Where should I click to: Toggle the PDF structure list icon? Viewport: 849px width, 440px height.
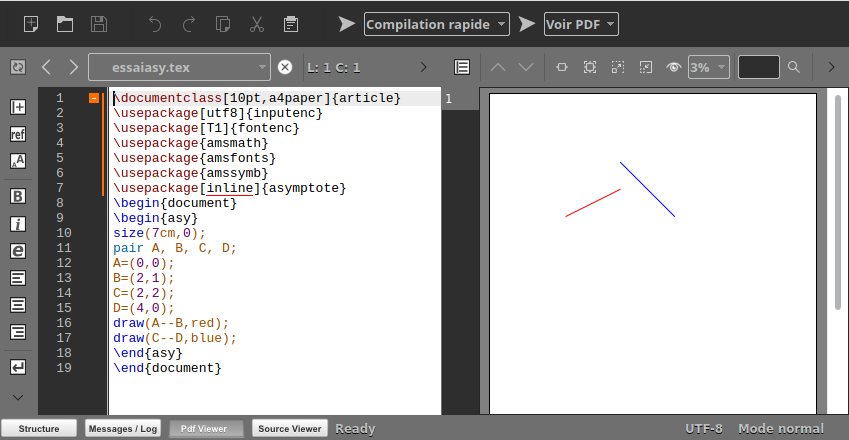[x=462, y=67]
